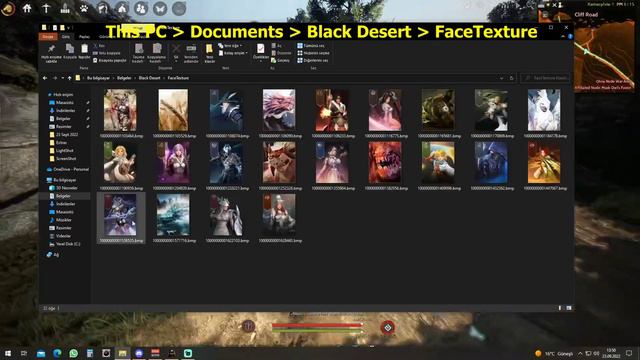Switch to details view at window bottom
This screenshot has height=360, width=640.
[x=560, y=308]
